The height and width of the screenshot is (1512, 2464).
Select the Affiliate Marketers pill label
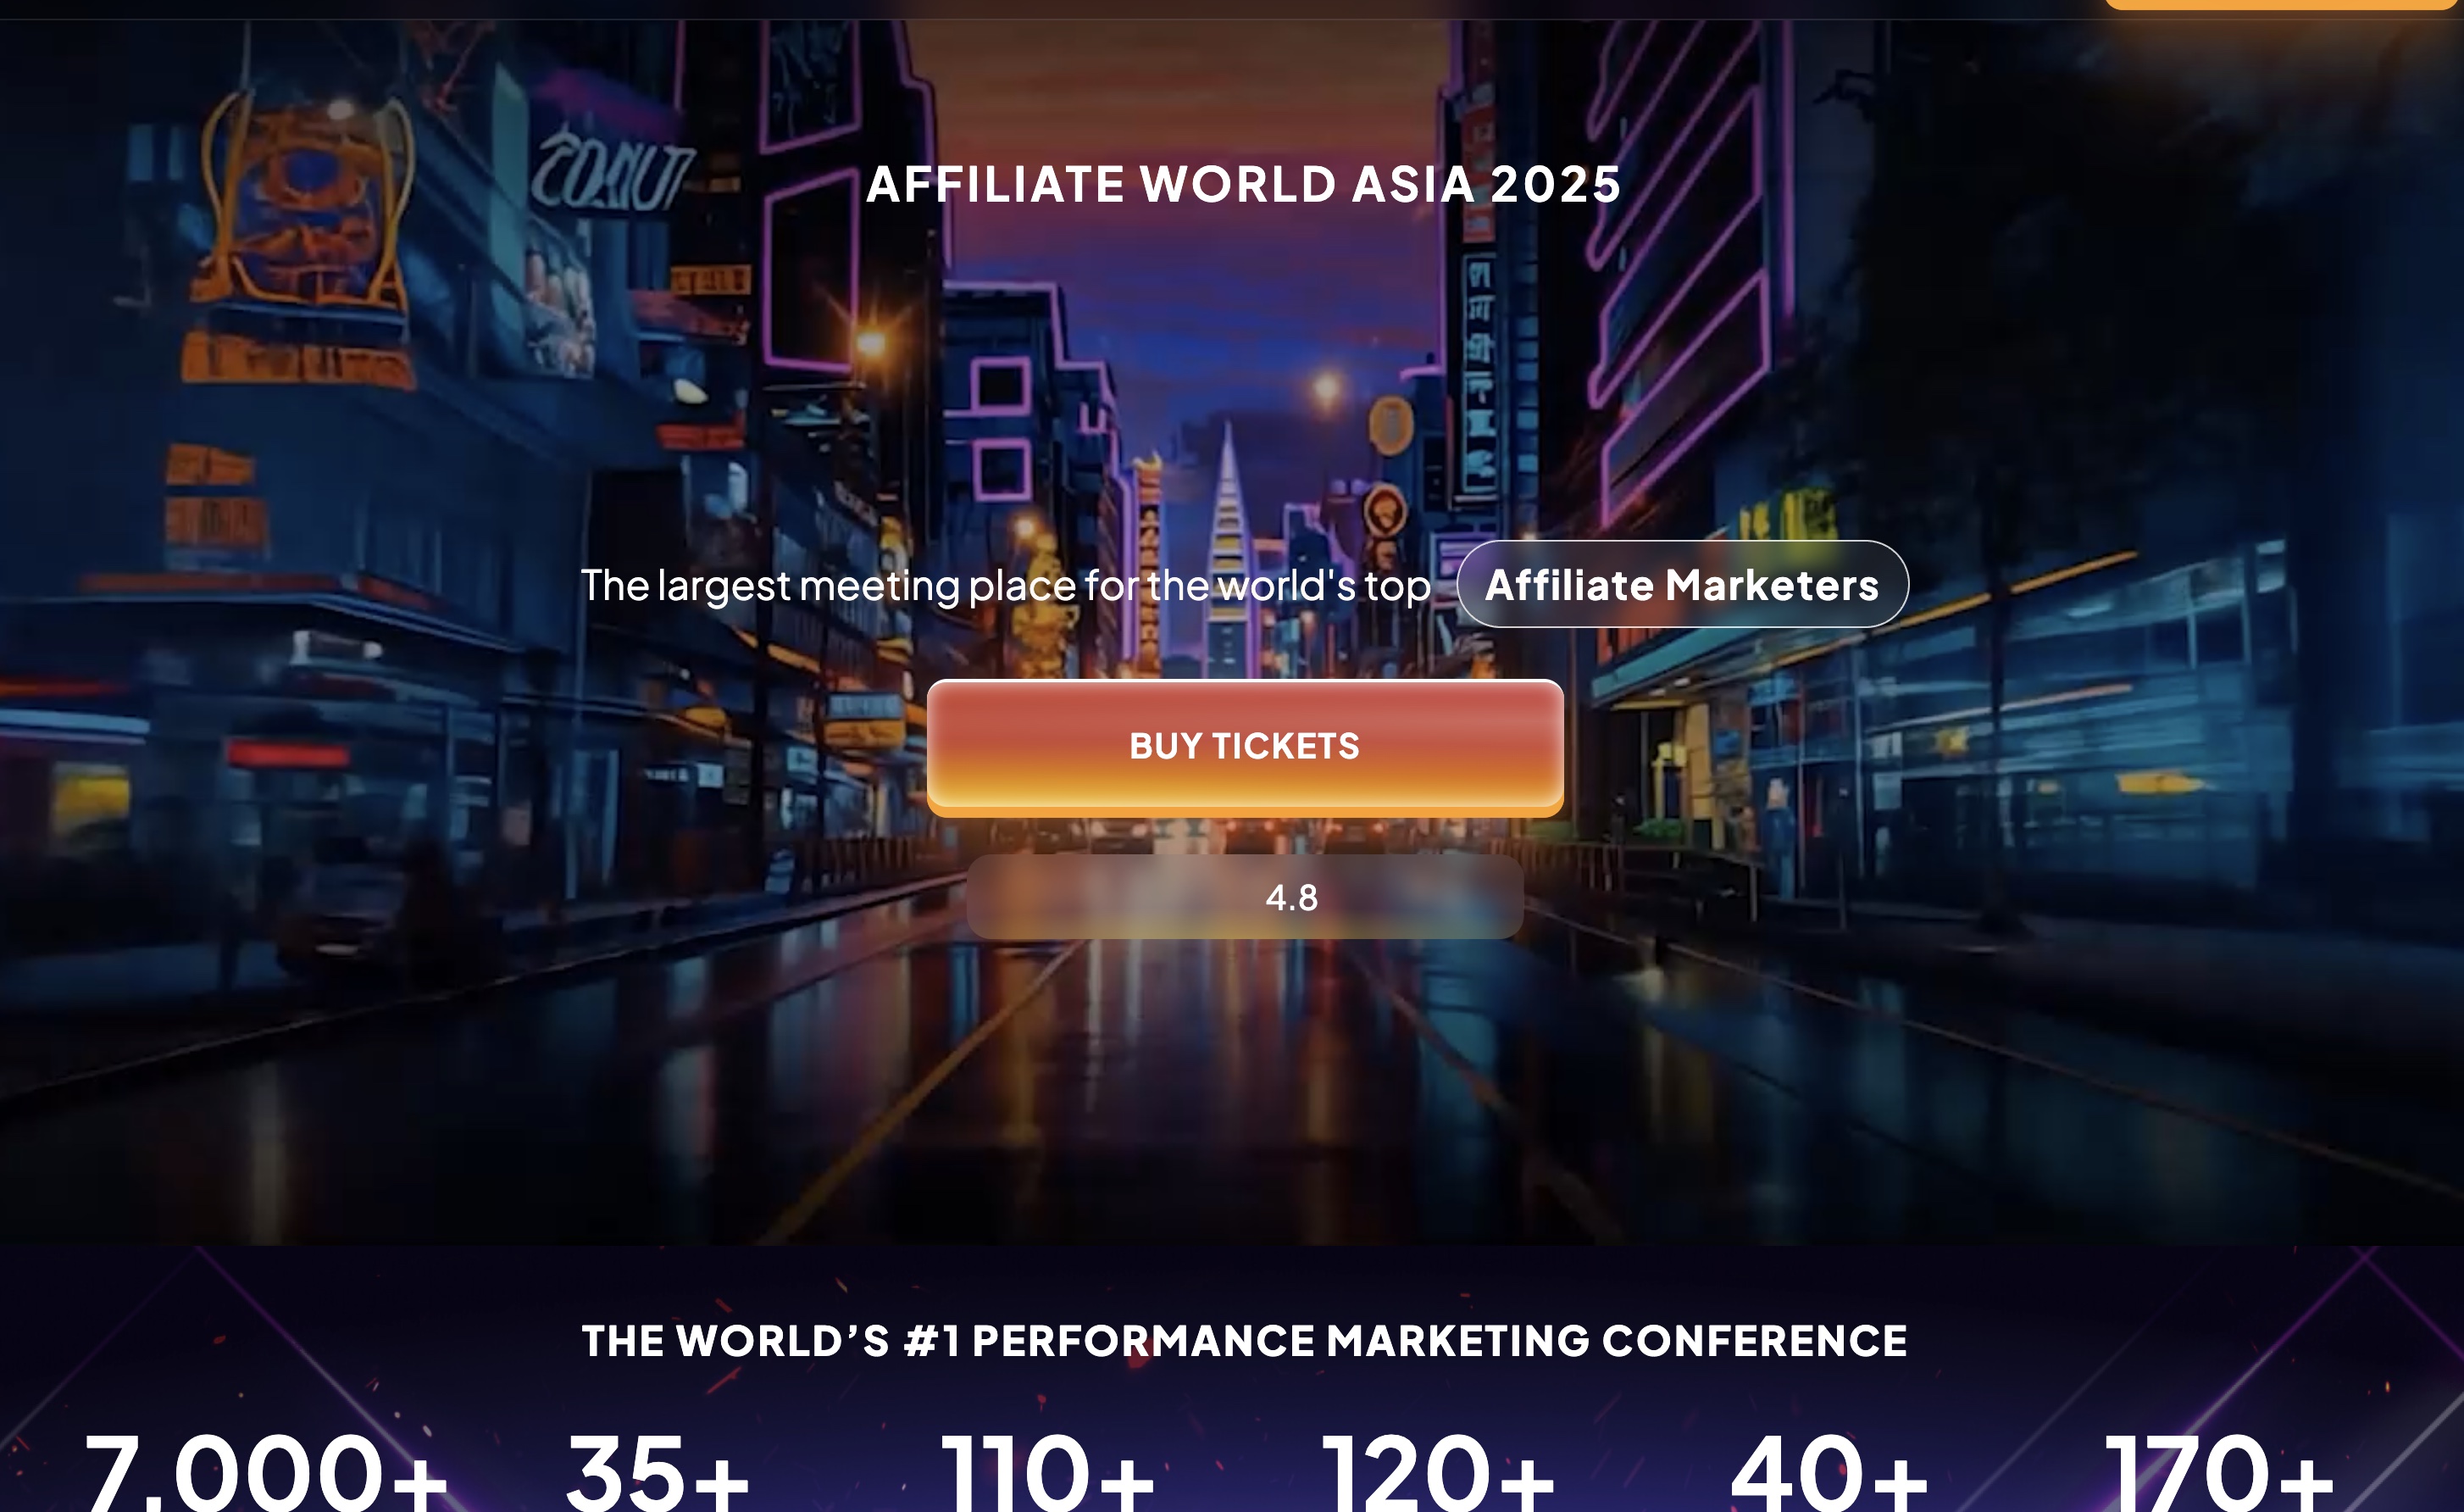[1682, 585]
